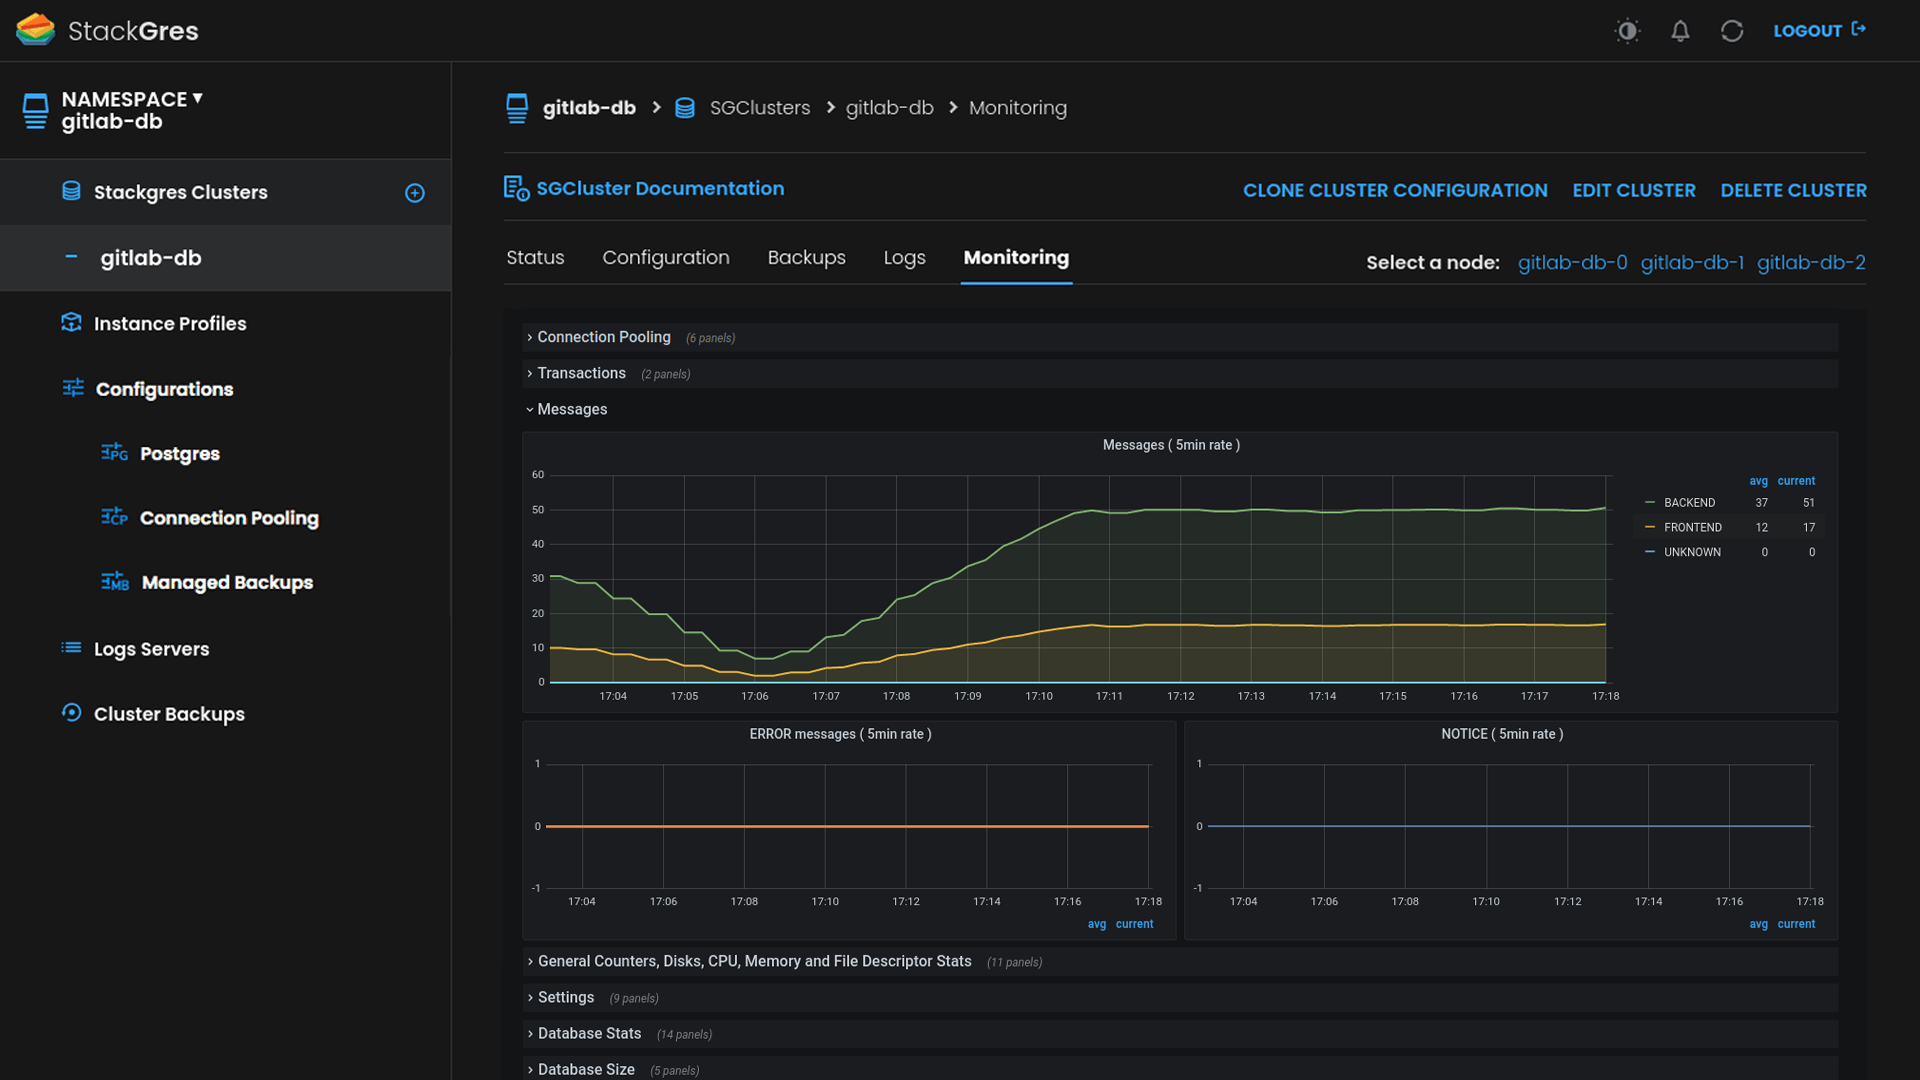Viewport: 1920px width, 1080px height.
Task: Open ERROR messages panel title menu
Action: tap(840, 735)
